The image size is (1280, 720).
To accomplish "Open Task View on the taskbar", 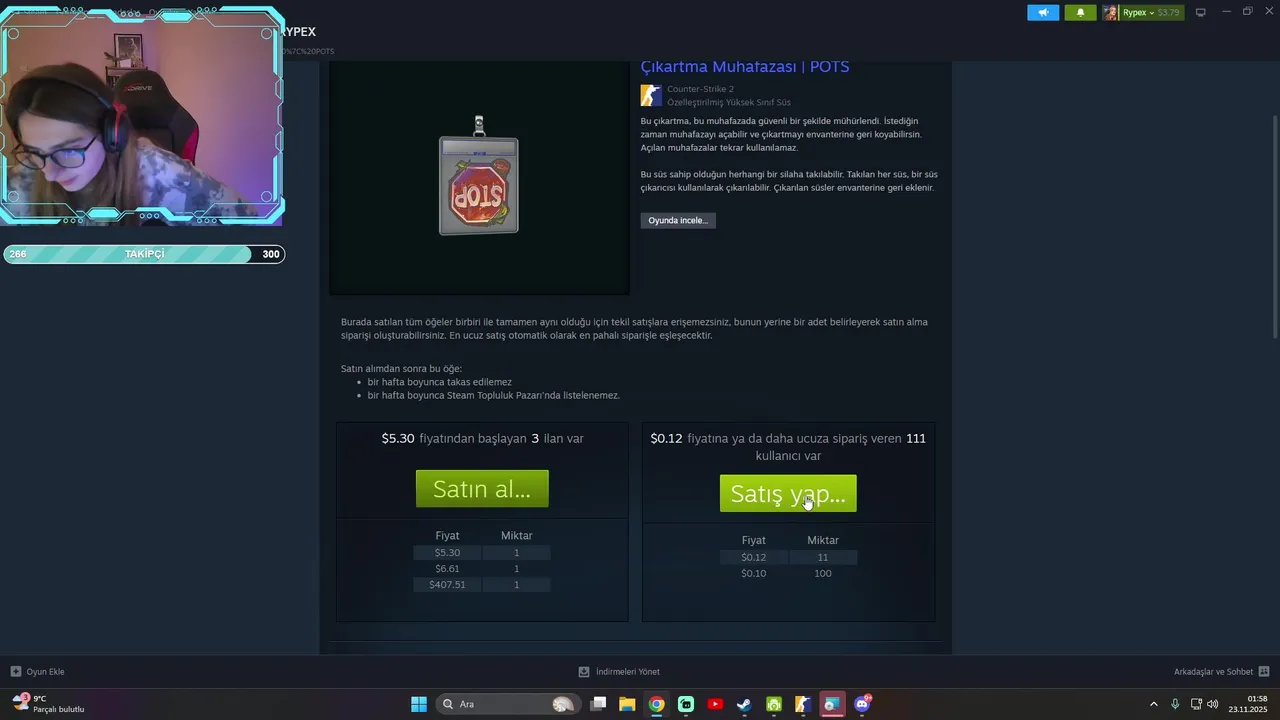I will pyautogui.click(x=598, y=704).
